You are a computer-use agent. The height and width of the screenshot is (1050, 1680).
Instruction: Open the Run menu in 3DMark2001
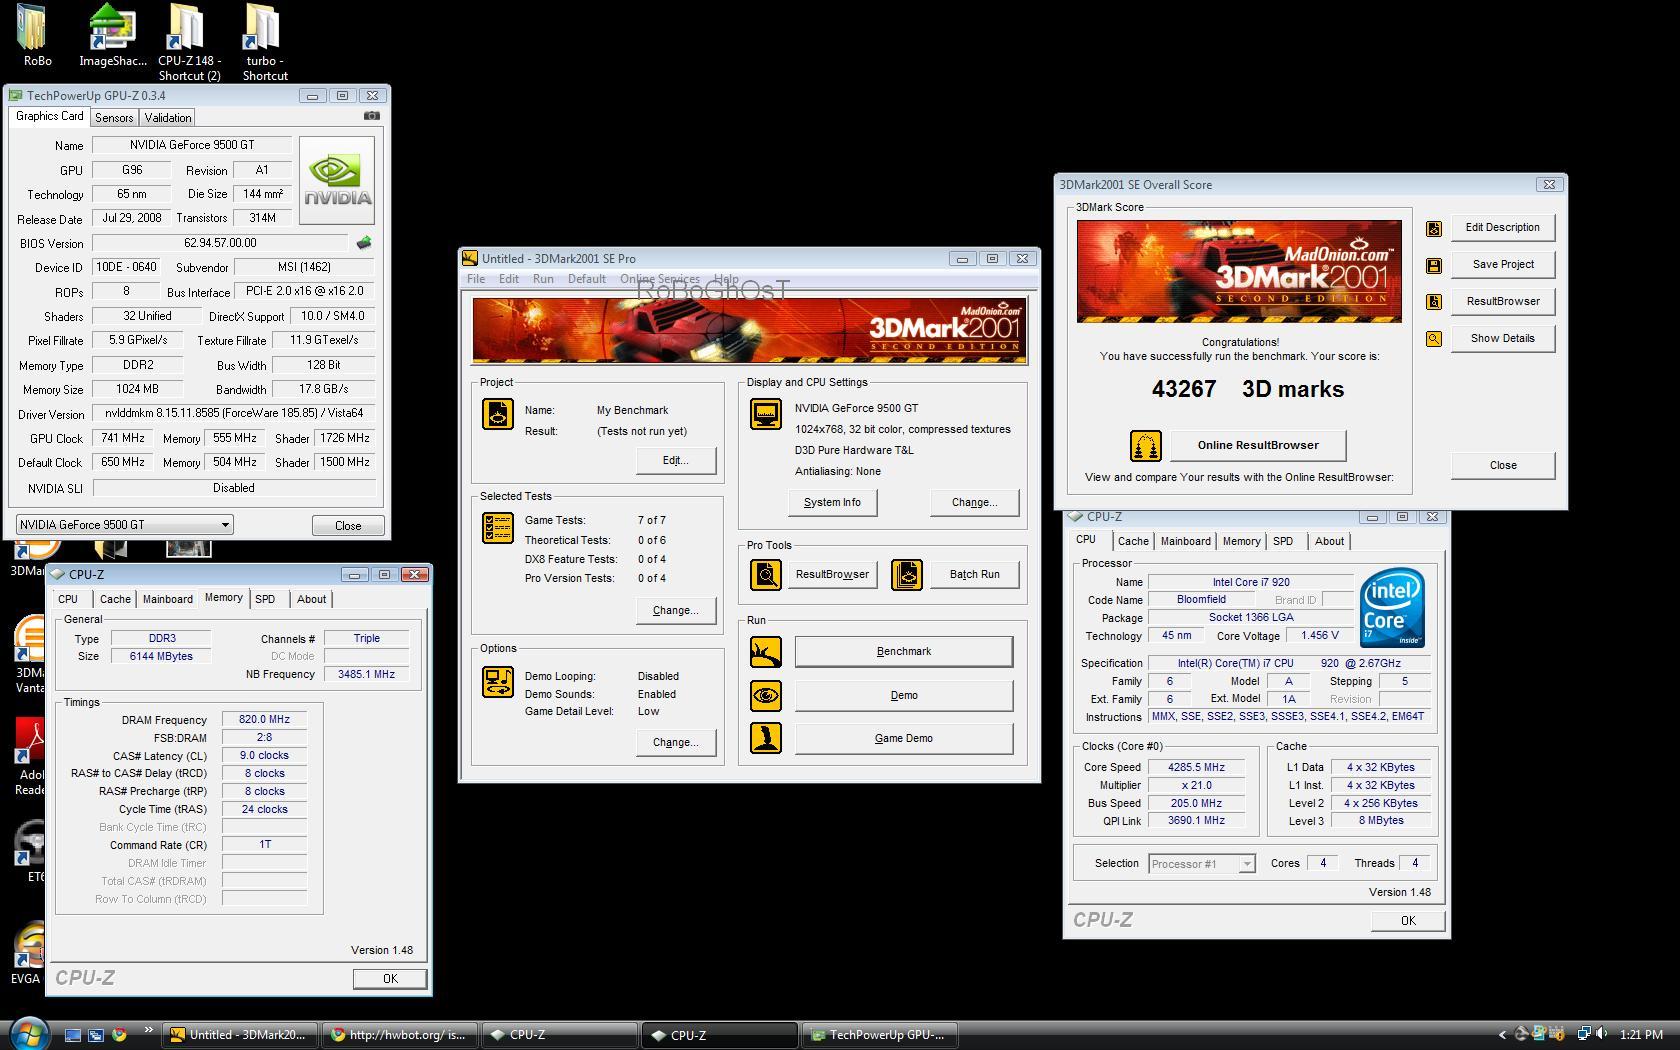pos(543,279)
